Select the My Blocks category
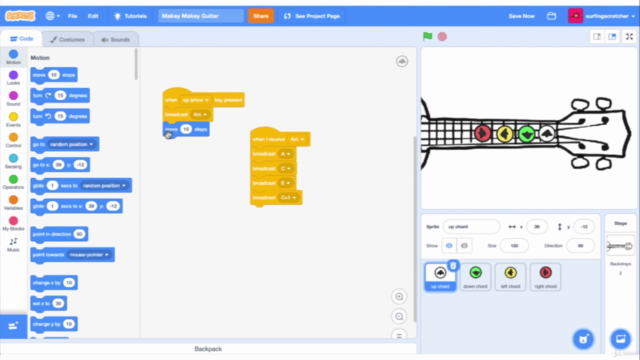Screen dimensions: 640x360 tap(13, 223)
